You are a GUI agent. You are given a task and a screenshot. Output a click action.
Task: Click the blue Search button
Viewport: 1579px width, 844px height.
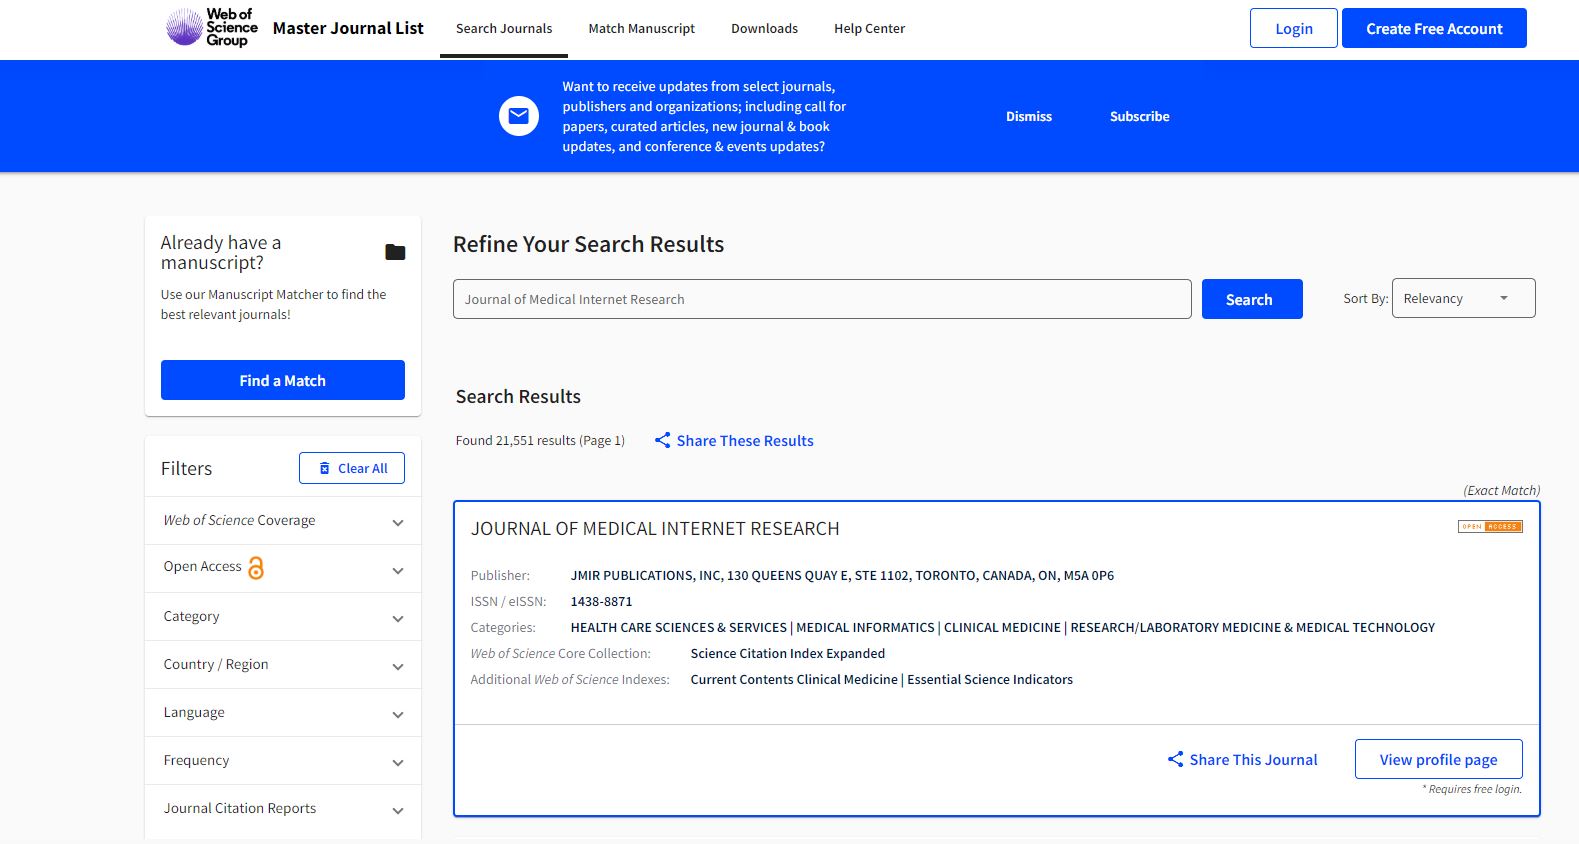[x=1252, y=299]
